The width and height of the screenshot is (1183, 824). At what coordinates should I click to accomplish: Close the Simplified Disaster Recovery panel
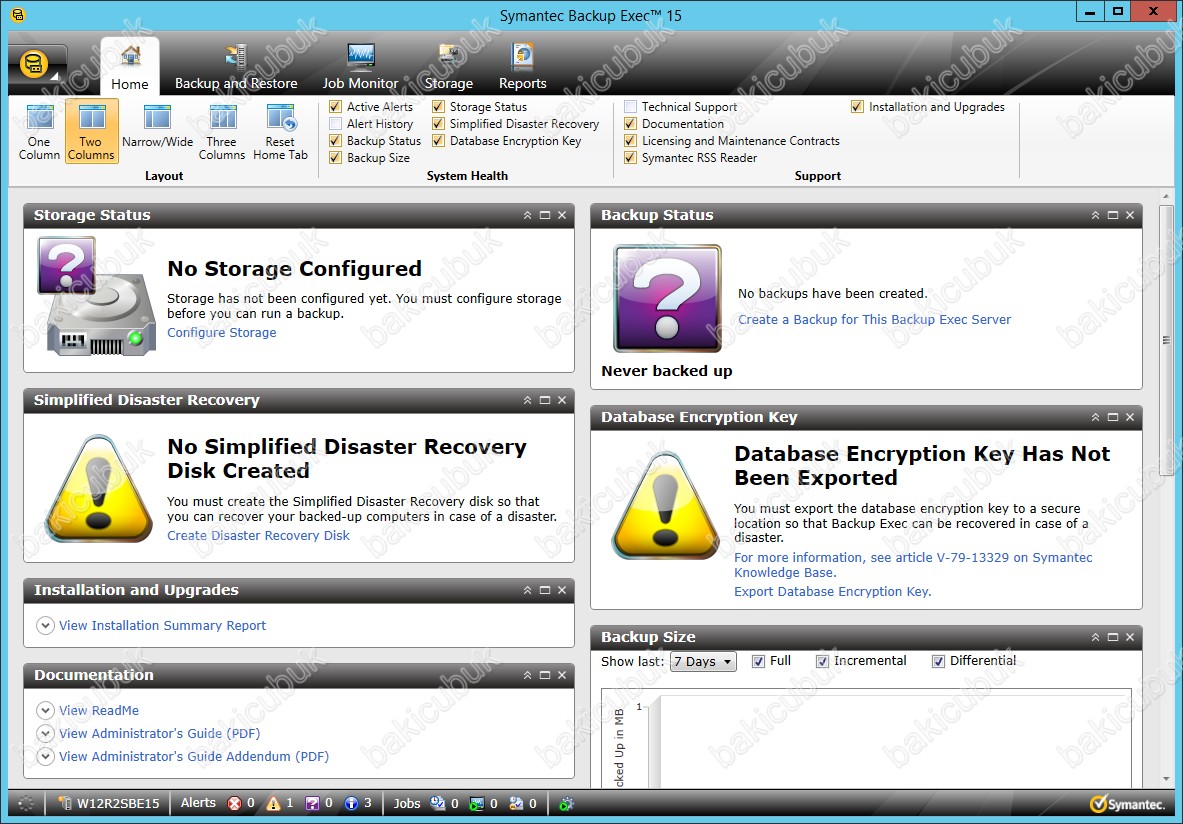point(562,400)
